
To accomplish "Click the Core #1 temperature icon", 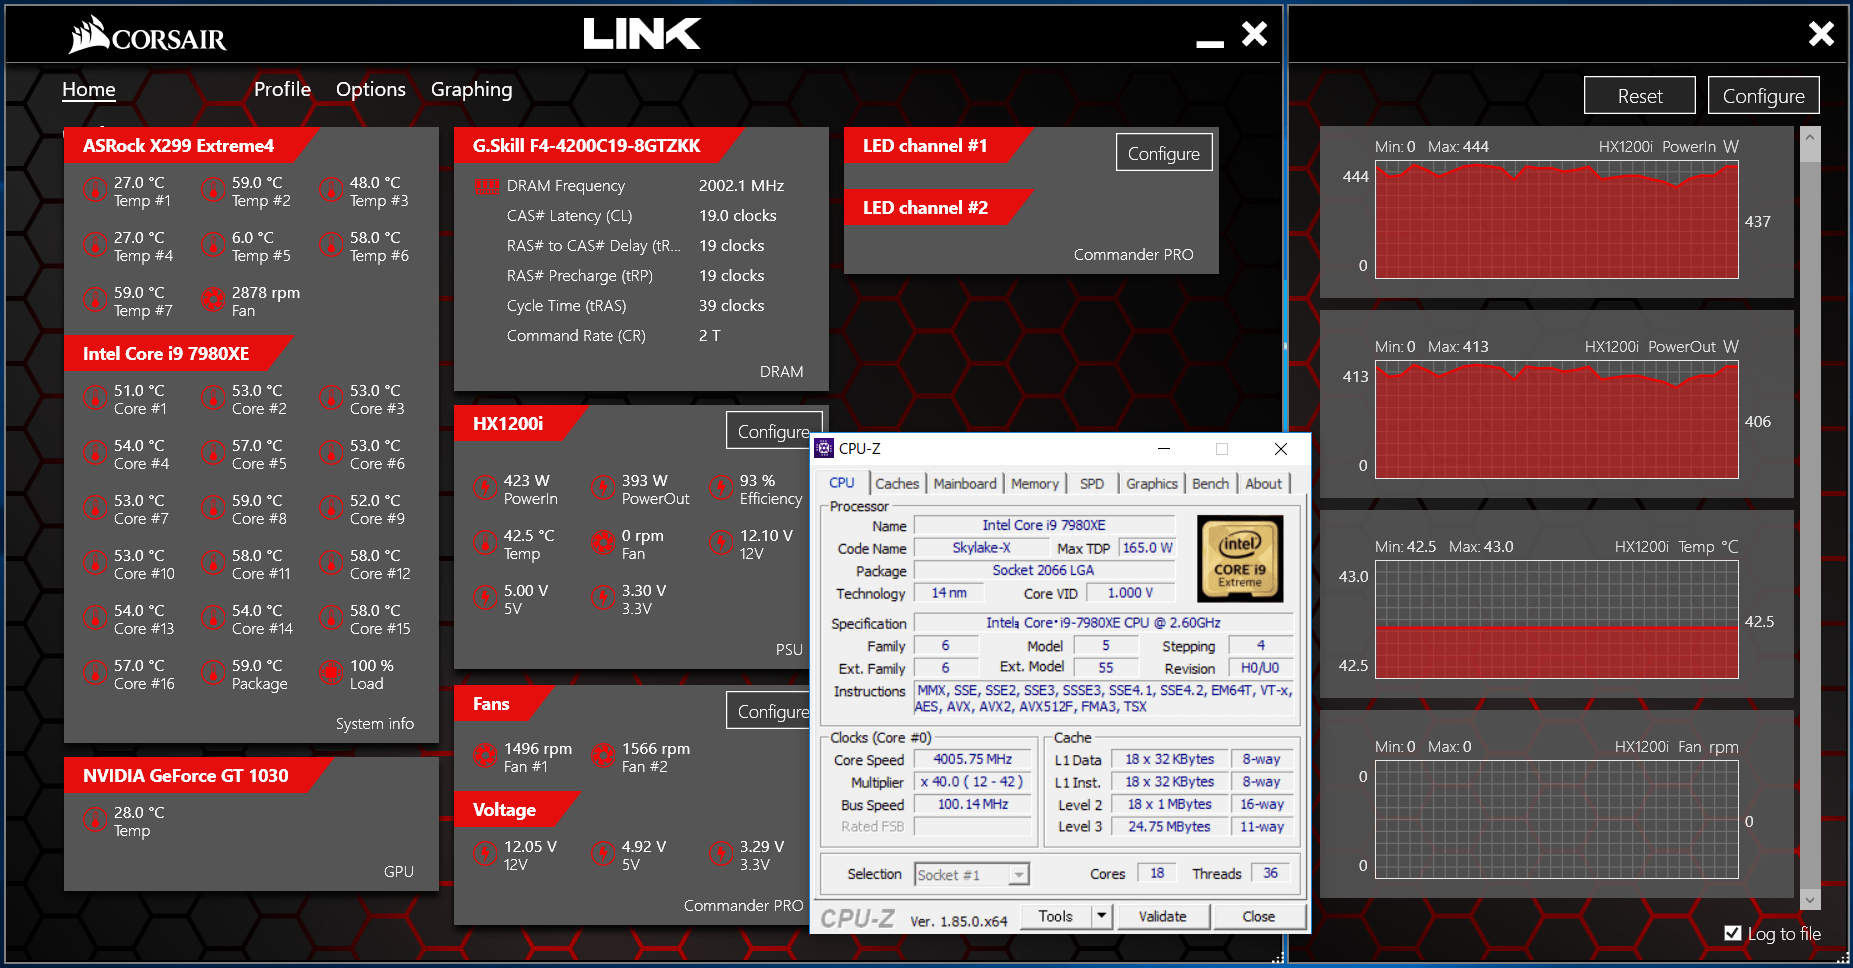I will (x=95, y=398).
